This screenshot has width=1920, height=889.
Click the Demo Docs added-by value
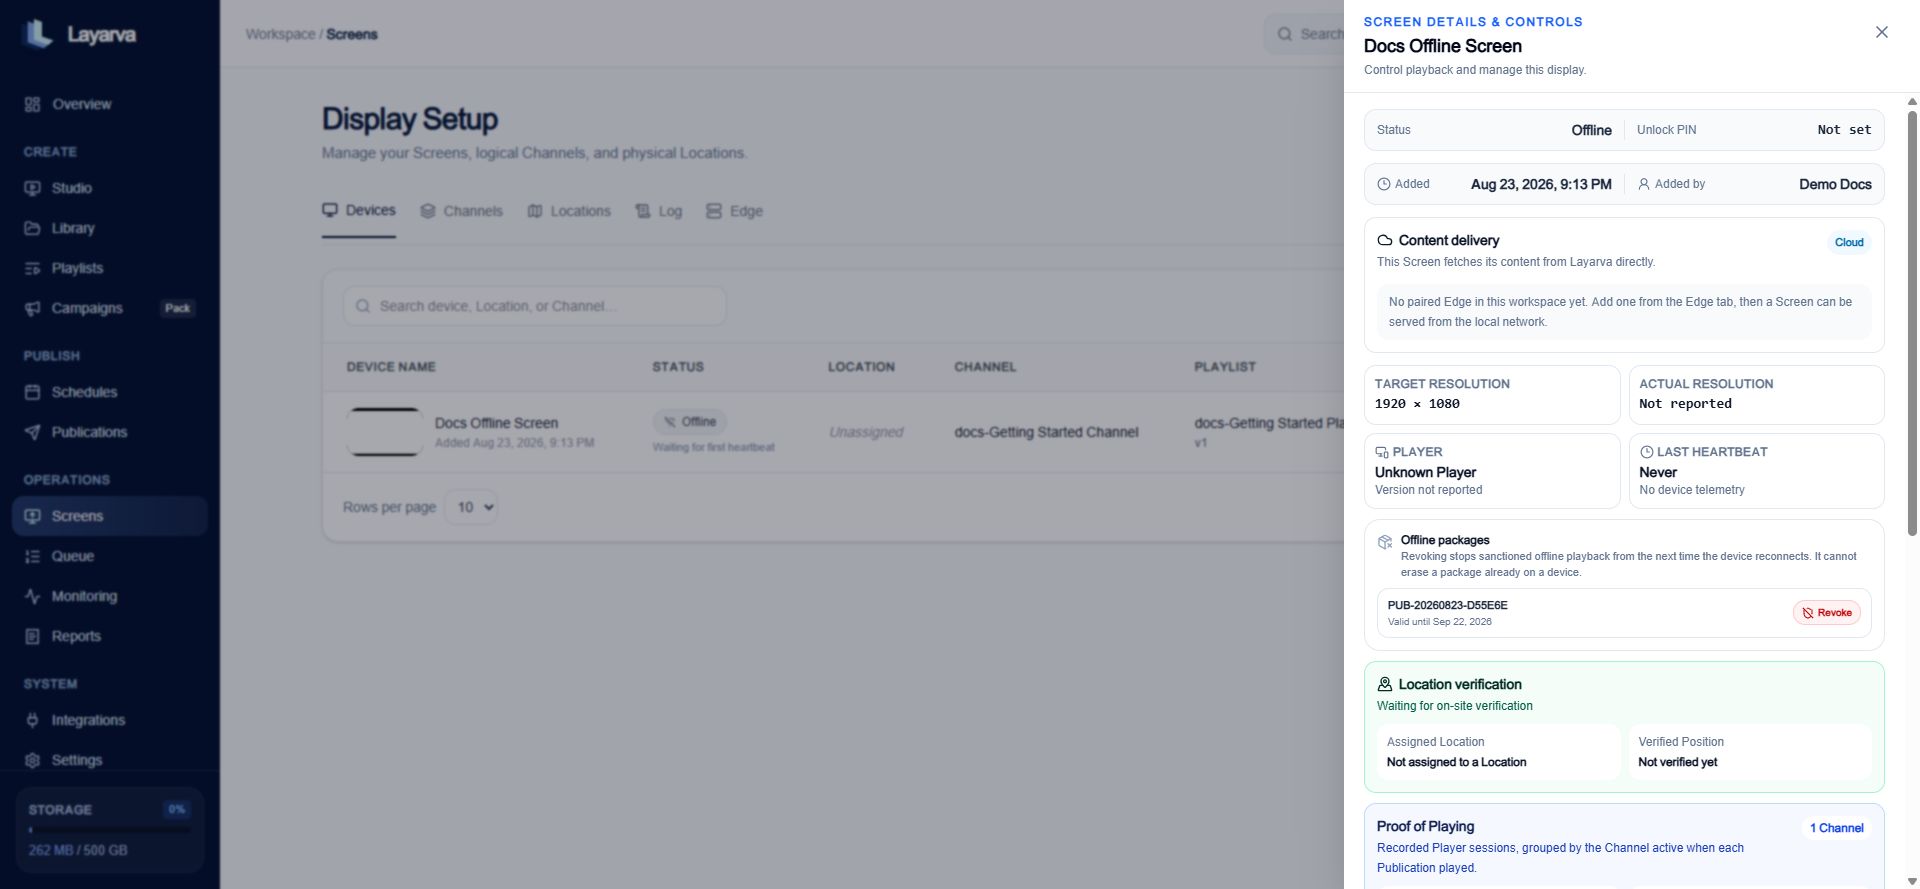(1835, 184)
